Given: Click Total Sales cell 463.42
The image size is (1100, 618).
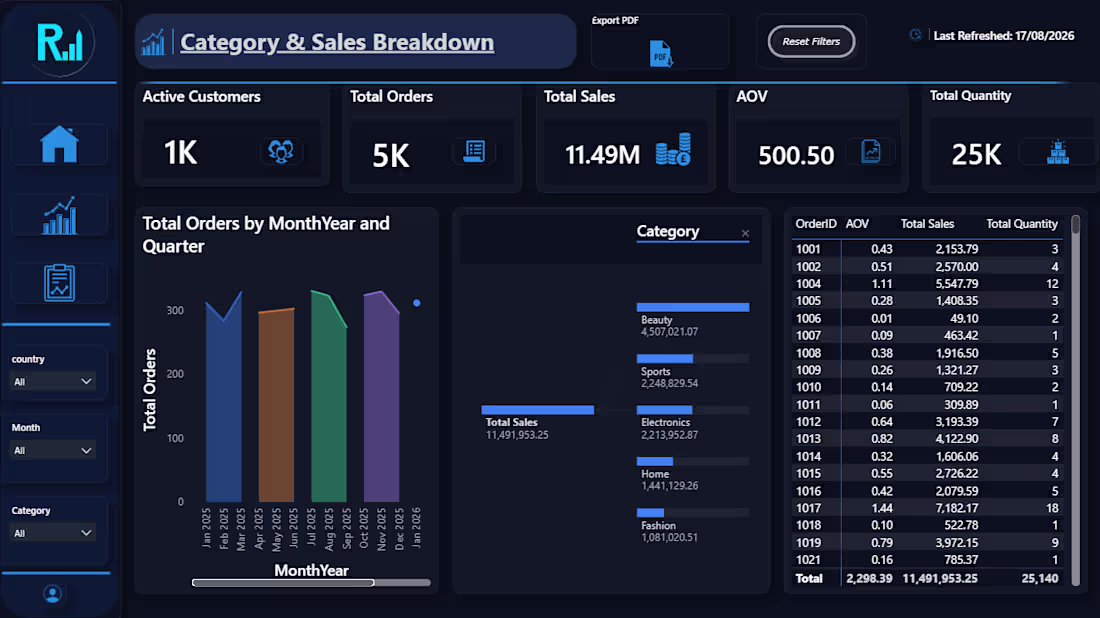Looking at the screenshot, I should pyautogui.click(x=961, y=335).
